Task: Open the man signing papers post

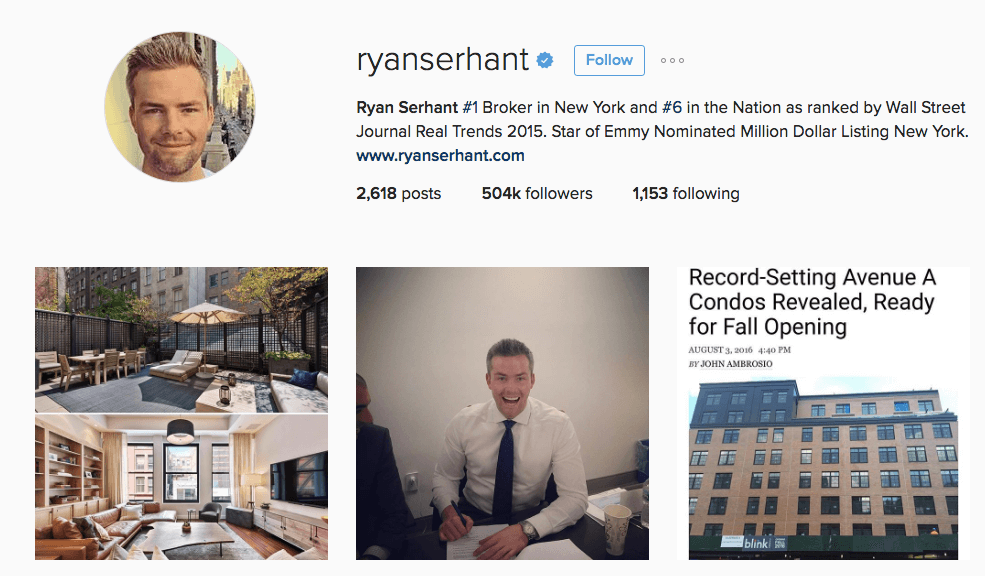Action: 502,413
